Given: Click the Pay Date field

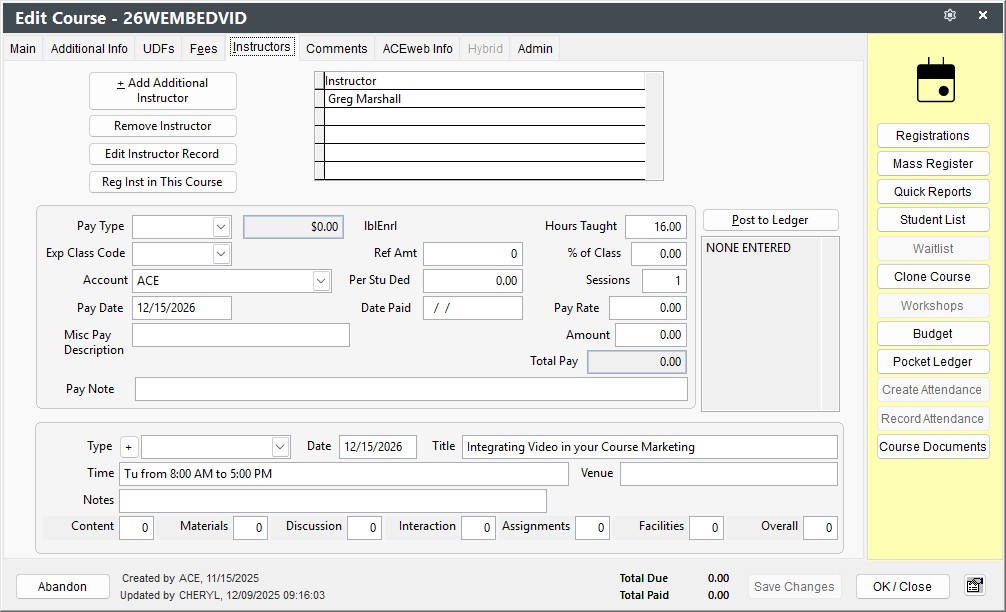Looking at the screenshot, I should coord(182,308).
